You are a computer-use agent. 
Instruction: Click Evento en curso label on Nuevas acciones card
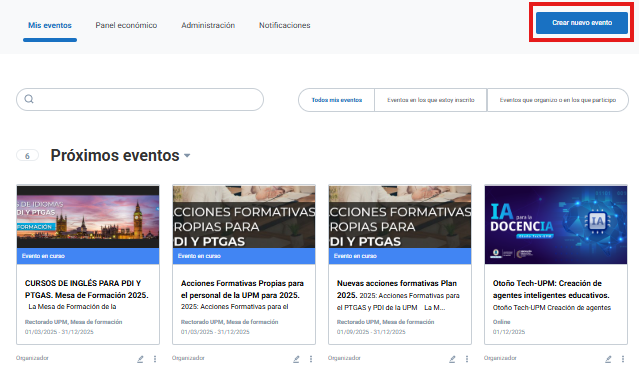(x=355, y=256)
